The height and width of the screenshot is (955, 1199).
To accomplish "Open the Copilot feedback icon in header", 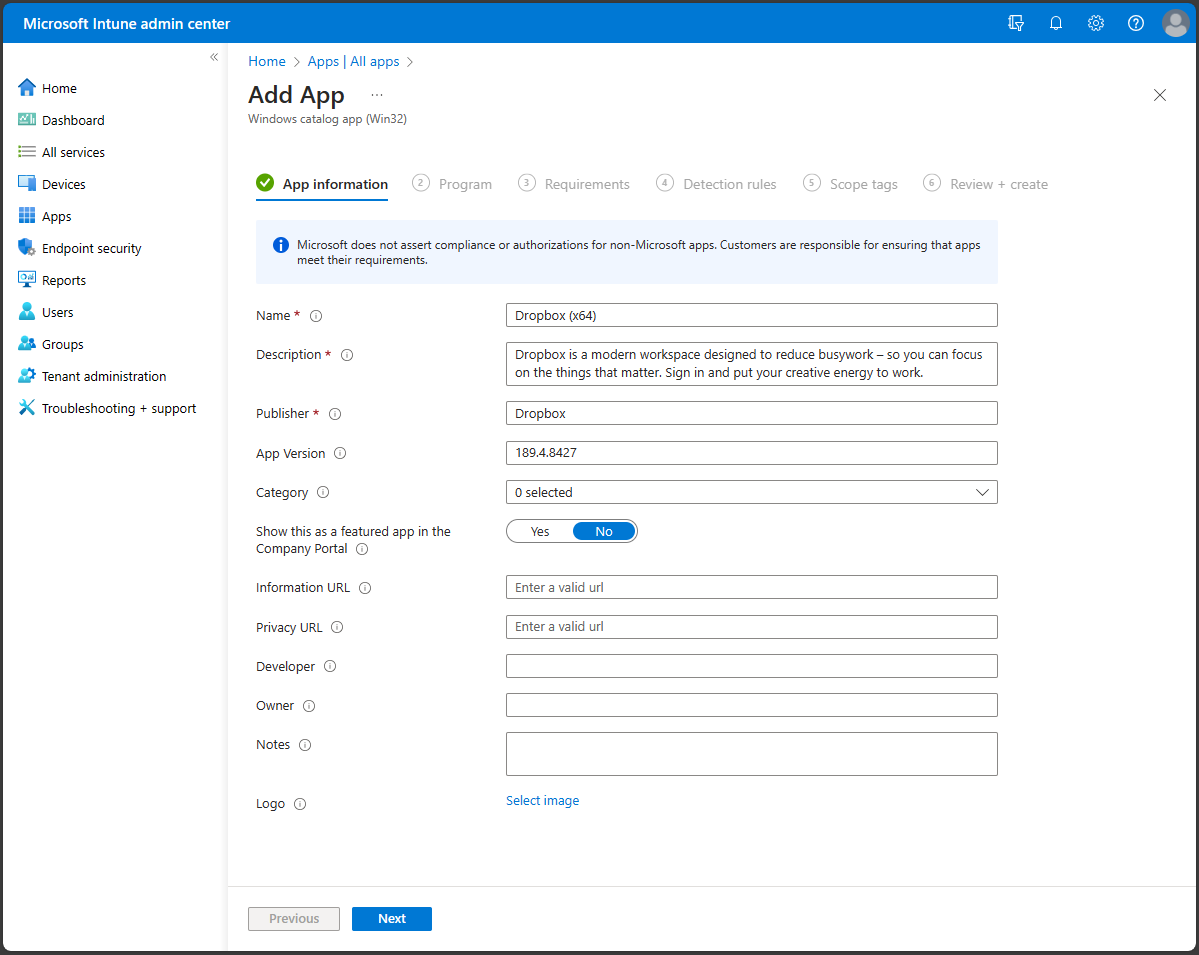I will (1016, 23).
